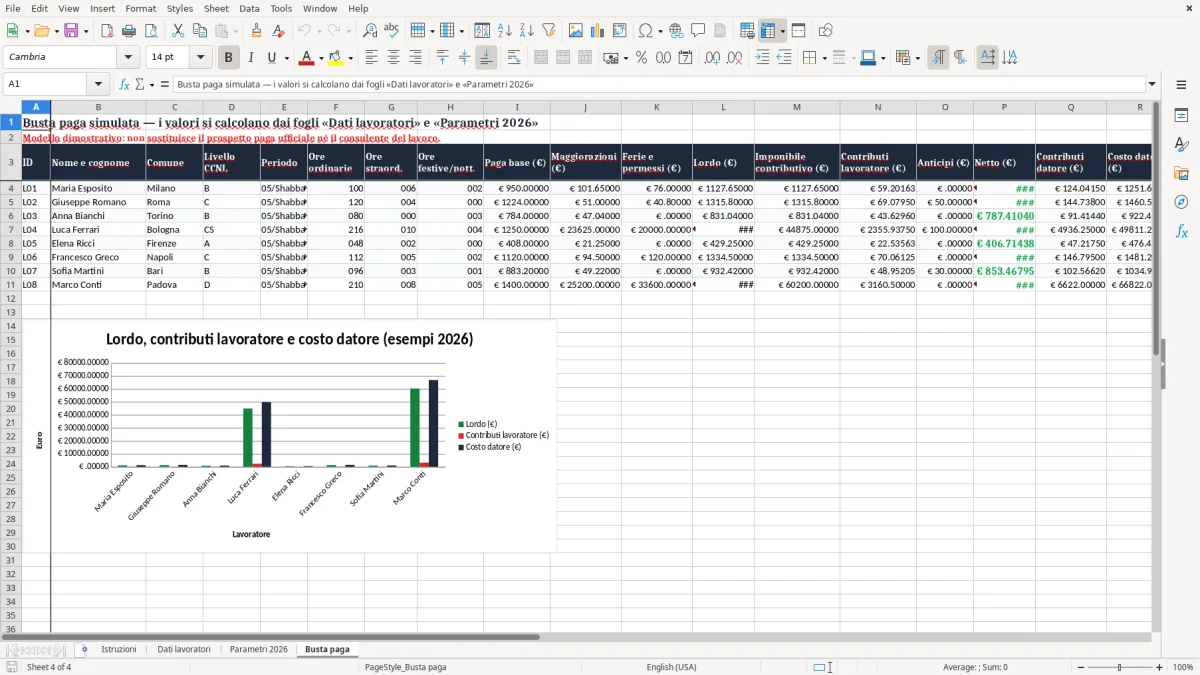Image resolution: width=1200 pixels, height=675 pixels.
Task: Toggle Center Horizontally alignment
Action: click(x=393, y=58)
